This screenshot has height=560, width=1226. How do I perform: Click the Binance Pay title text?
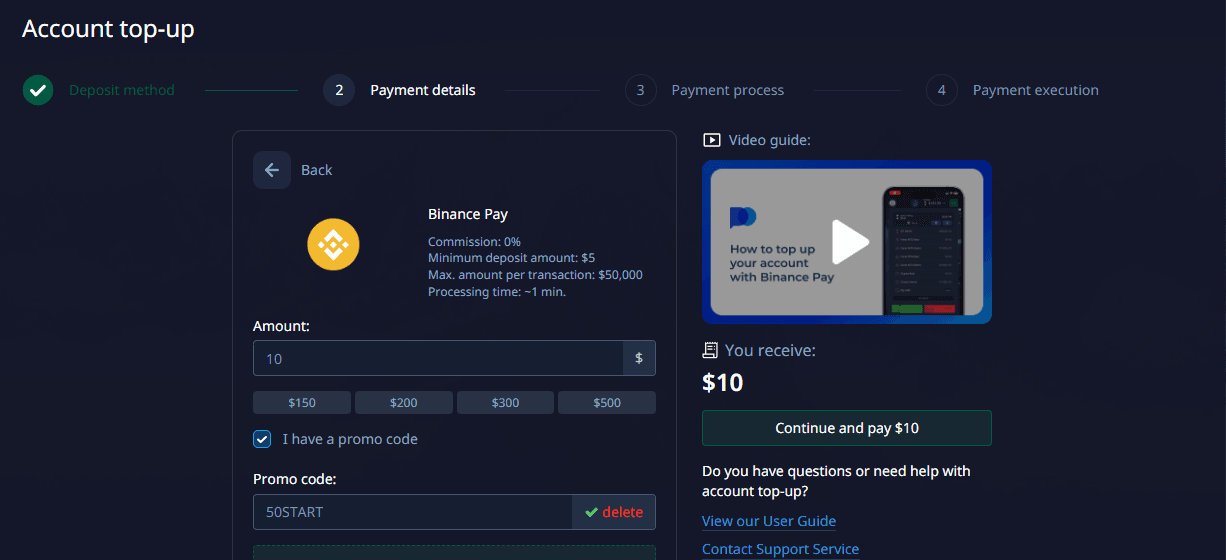tap(468, 214)
